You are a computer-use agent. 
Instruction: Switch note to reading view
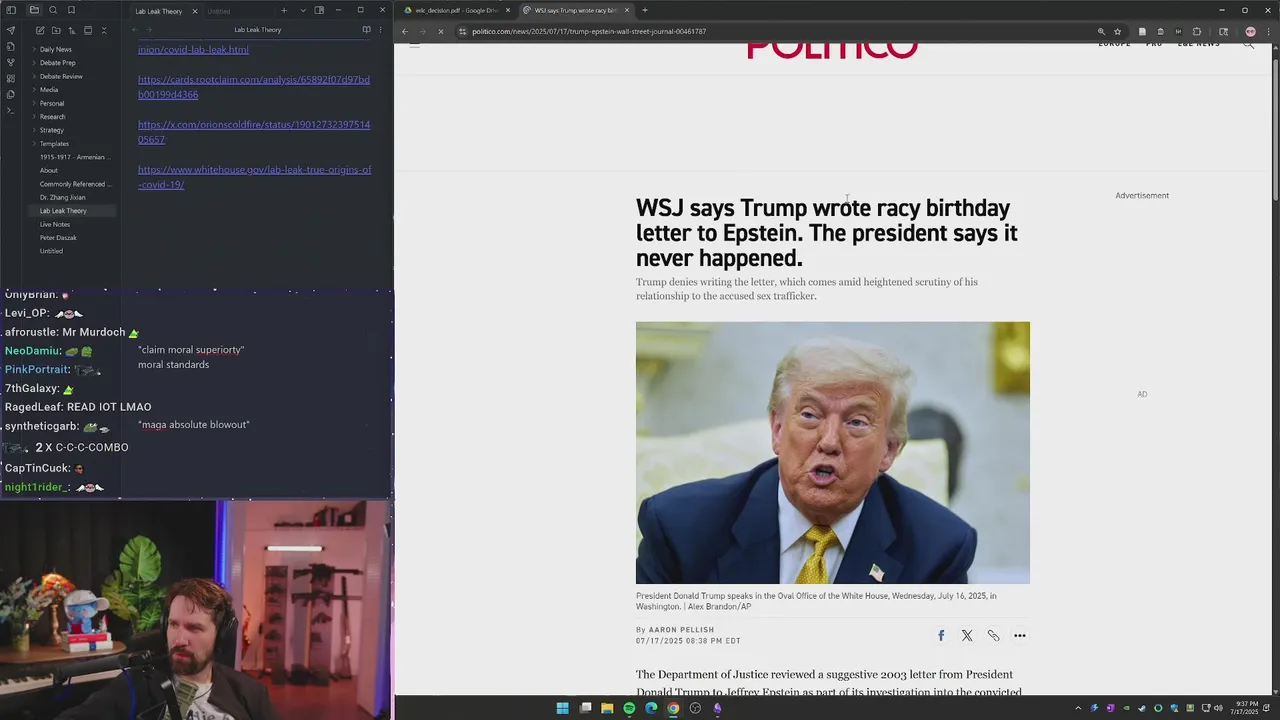(x=366, y=30)
